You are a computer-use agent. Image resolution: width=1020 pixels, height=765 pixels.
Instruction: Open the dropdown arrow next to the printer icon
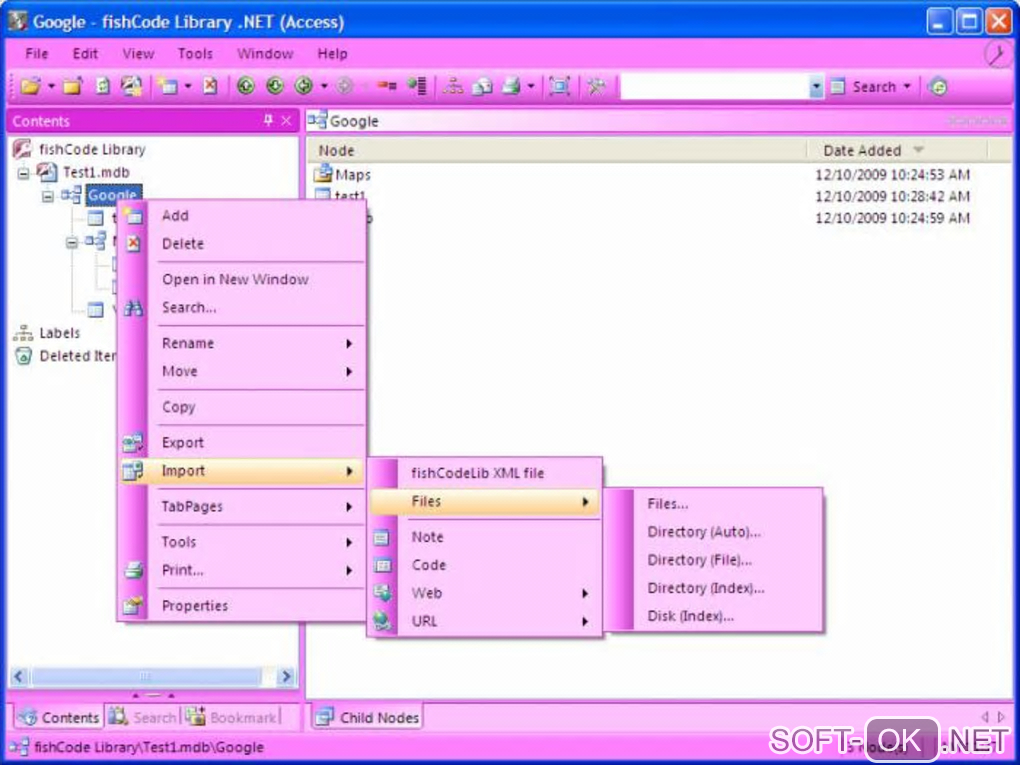click(x=531, y=86)
